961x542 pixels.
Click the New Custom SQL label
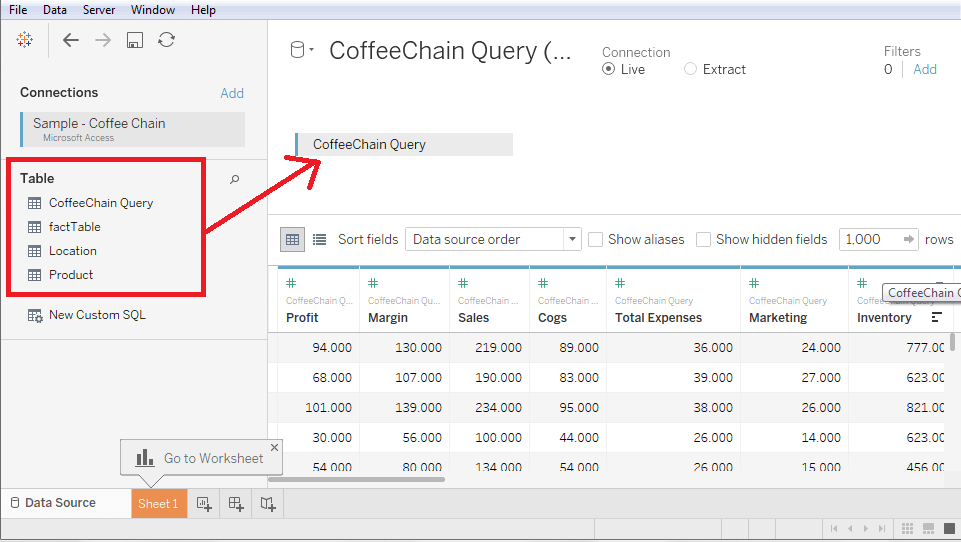click(x=97, y=315)
